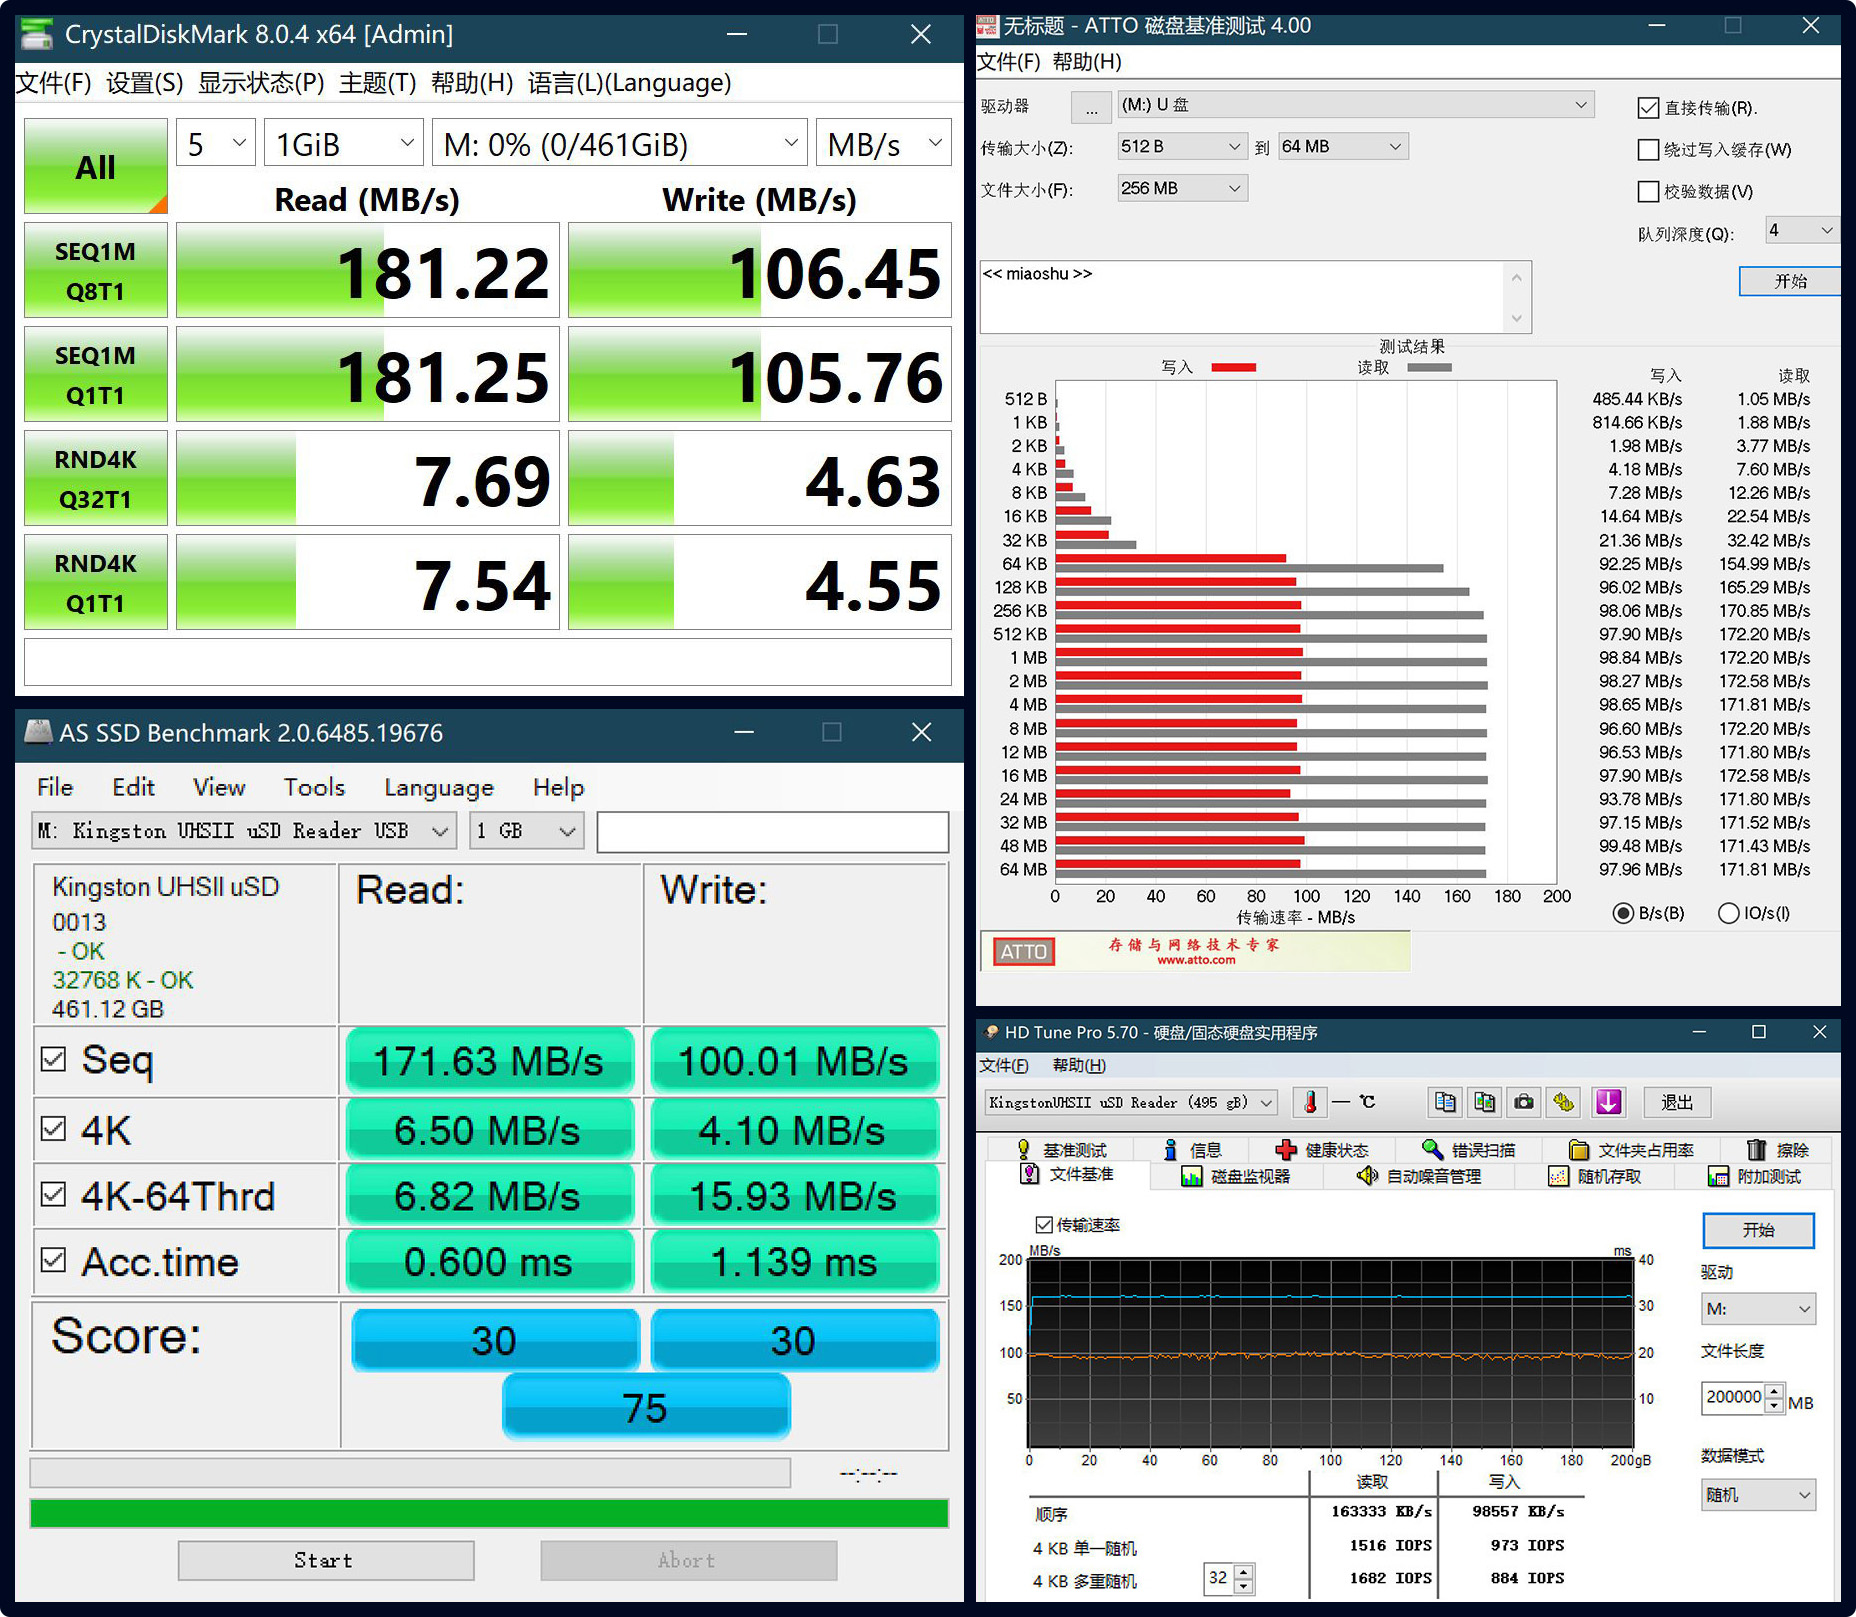Enable 绕过写入缓存 checkbox in ATTO
Viewport: 1856px width, 1617px height.
pos(1648,150)
